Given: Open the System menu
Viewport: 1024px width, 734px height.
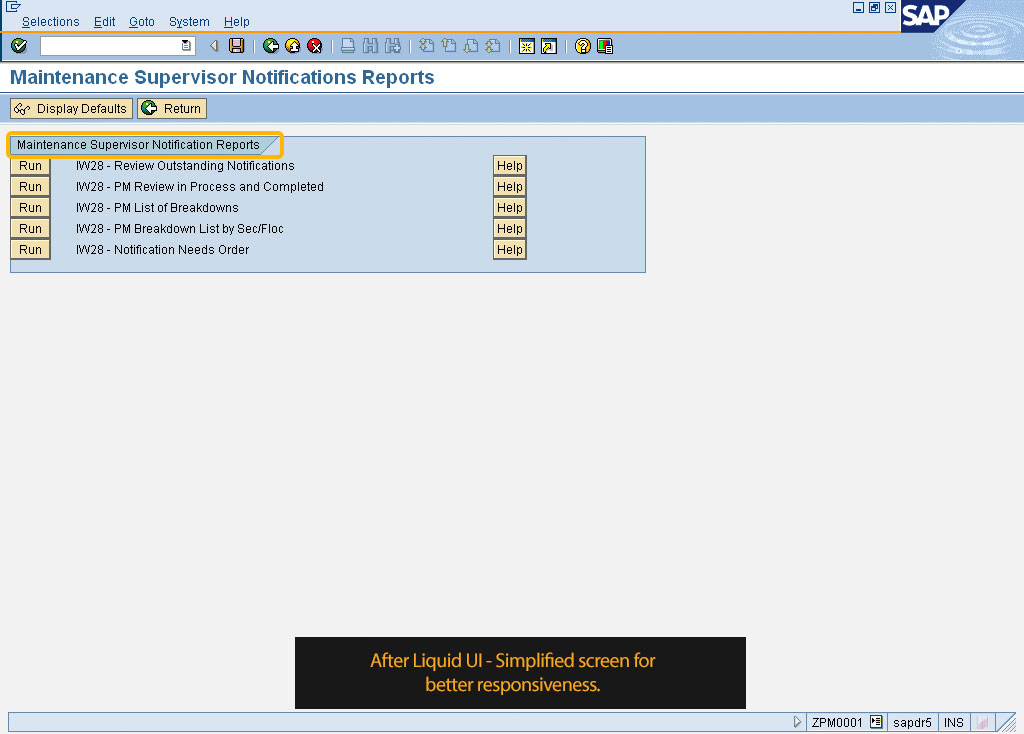Looking at the screenshot, I should 189,22.
